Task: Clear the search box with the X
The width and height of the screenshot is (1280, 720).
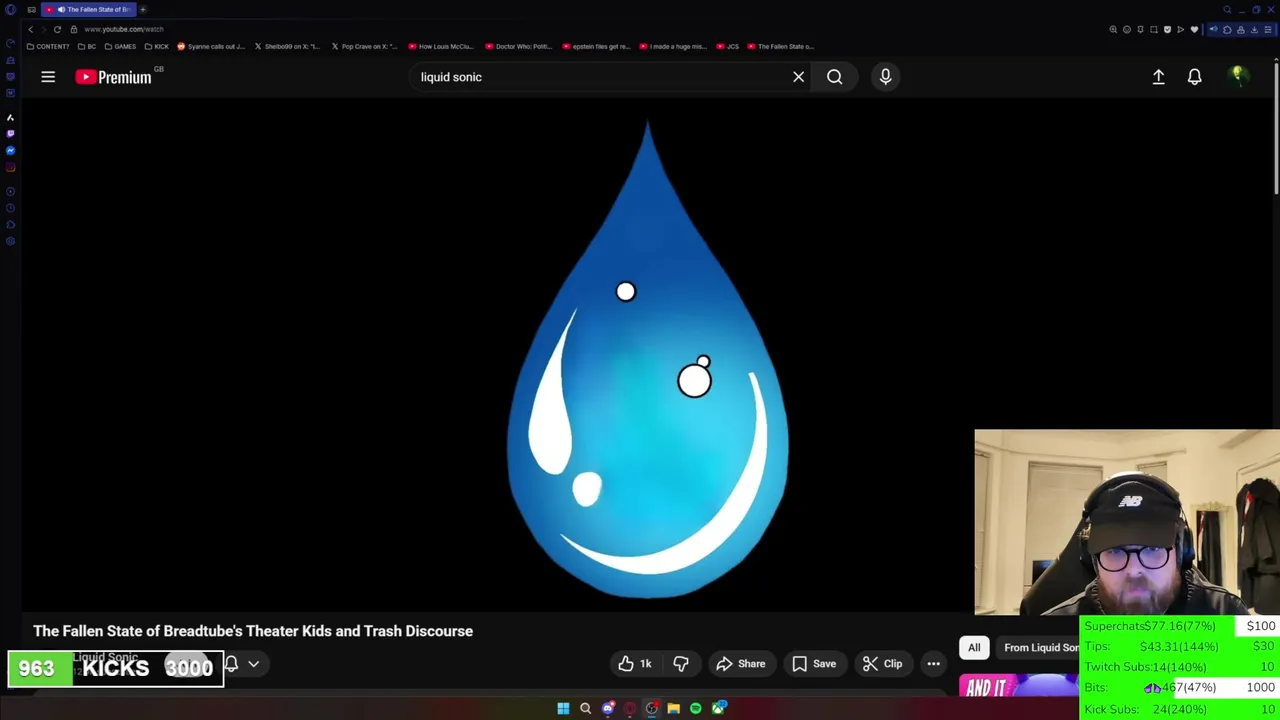Action: (798, 77)
